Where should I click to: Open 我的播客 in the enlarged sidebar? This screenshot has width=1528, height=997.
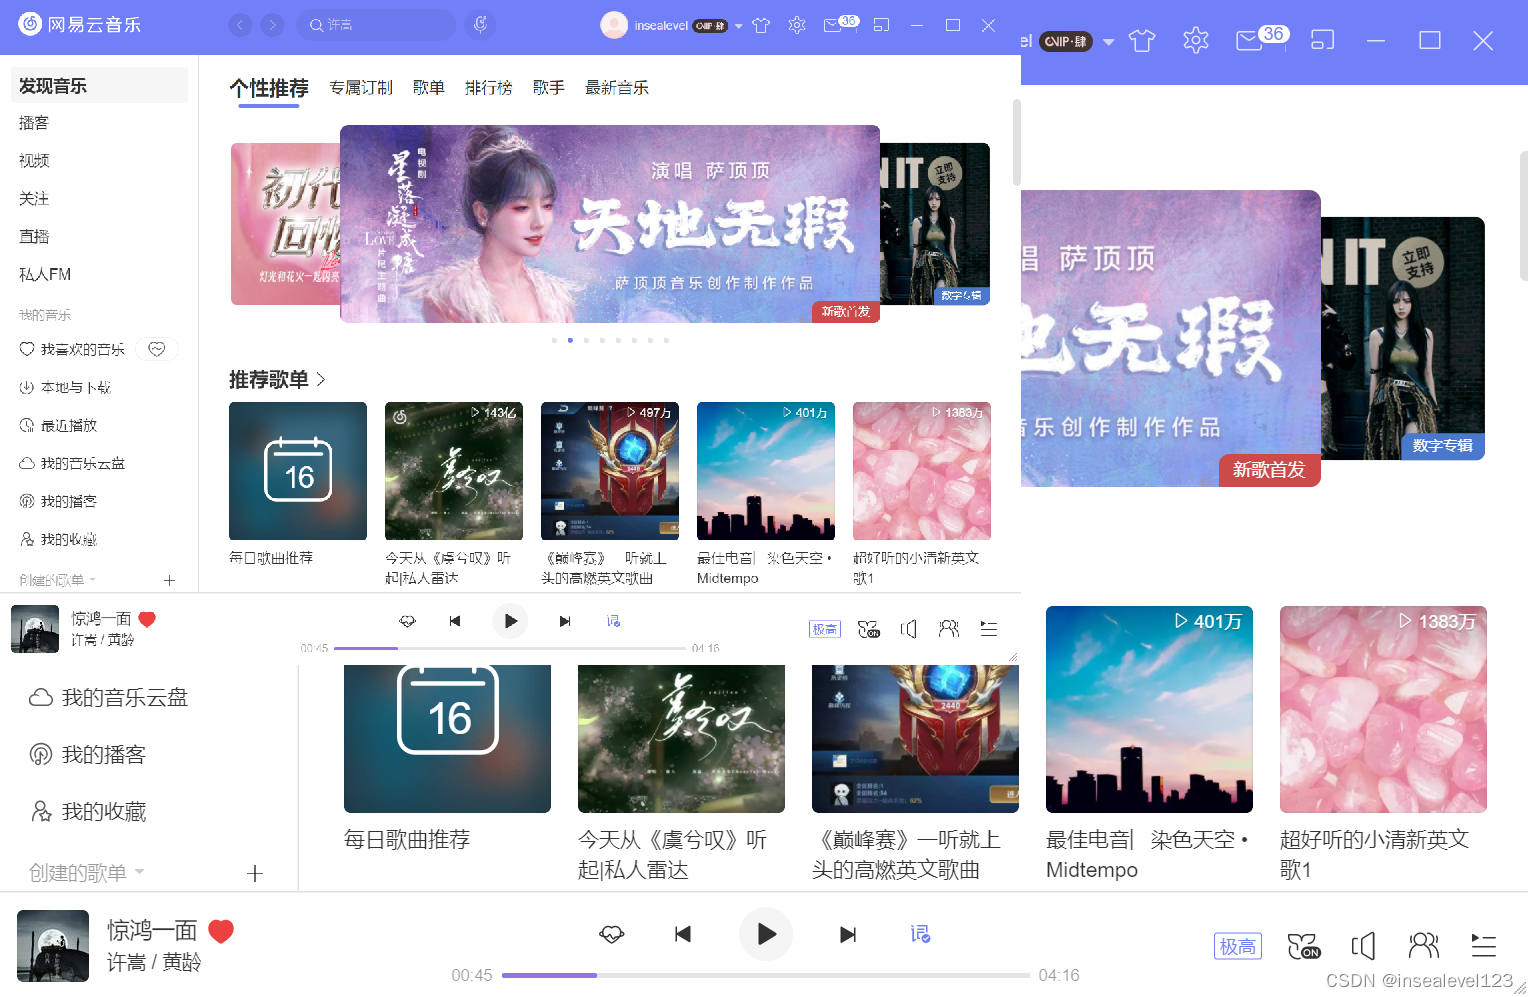[x=88, y=754]
